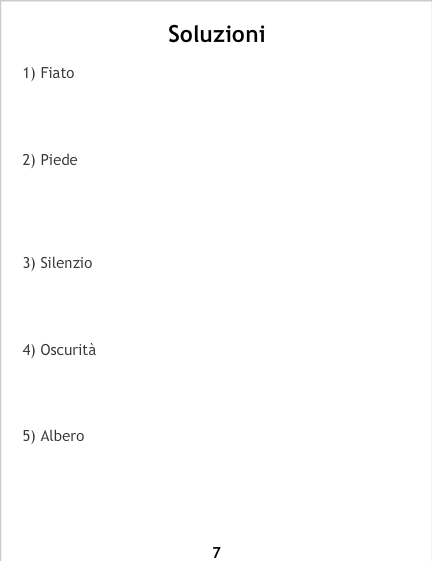Click the "4)" list number
Screen dimensions: 432x561
[29, 350]
